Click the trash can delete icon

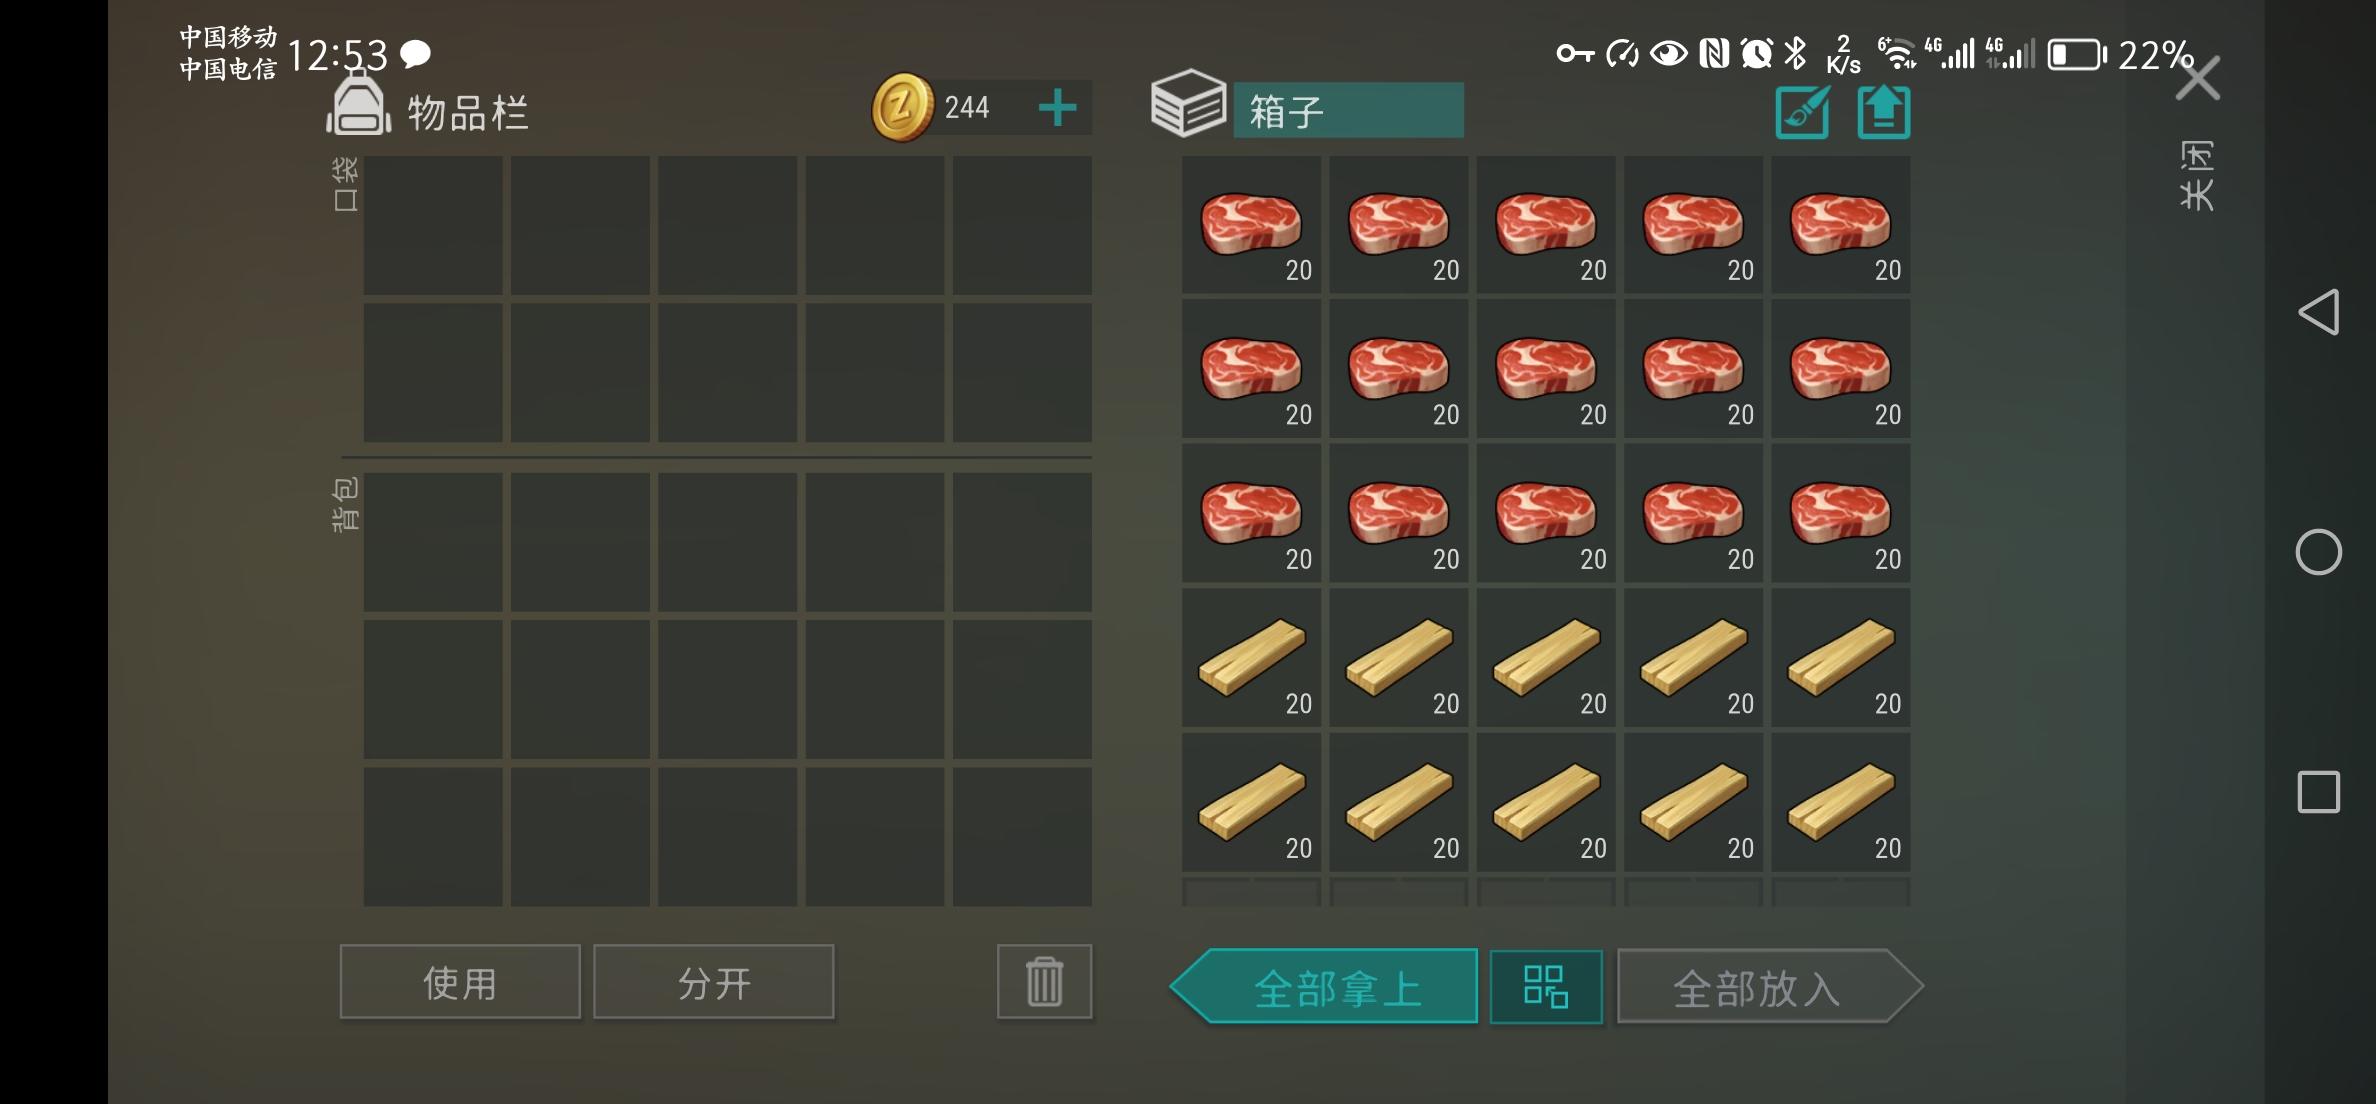coord(1044,982)
